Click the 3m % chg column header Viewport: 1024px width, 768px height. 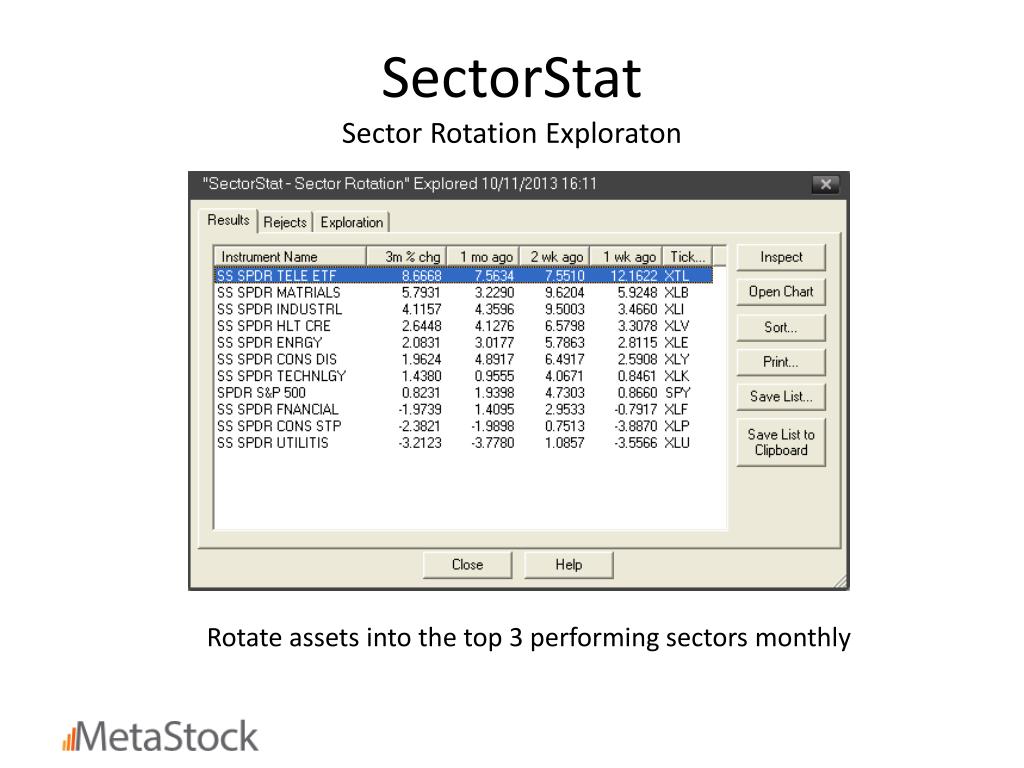(407, 257)
